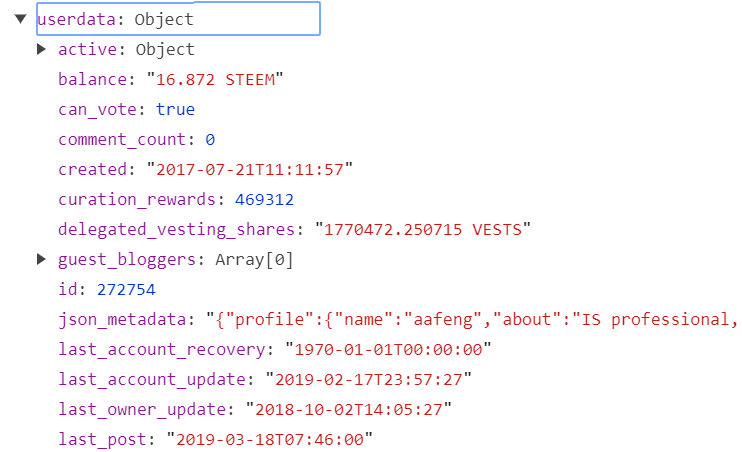Click the guest_bloggers Array[0] label
742x452 pixels.
[x=254, y=260]
